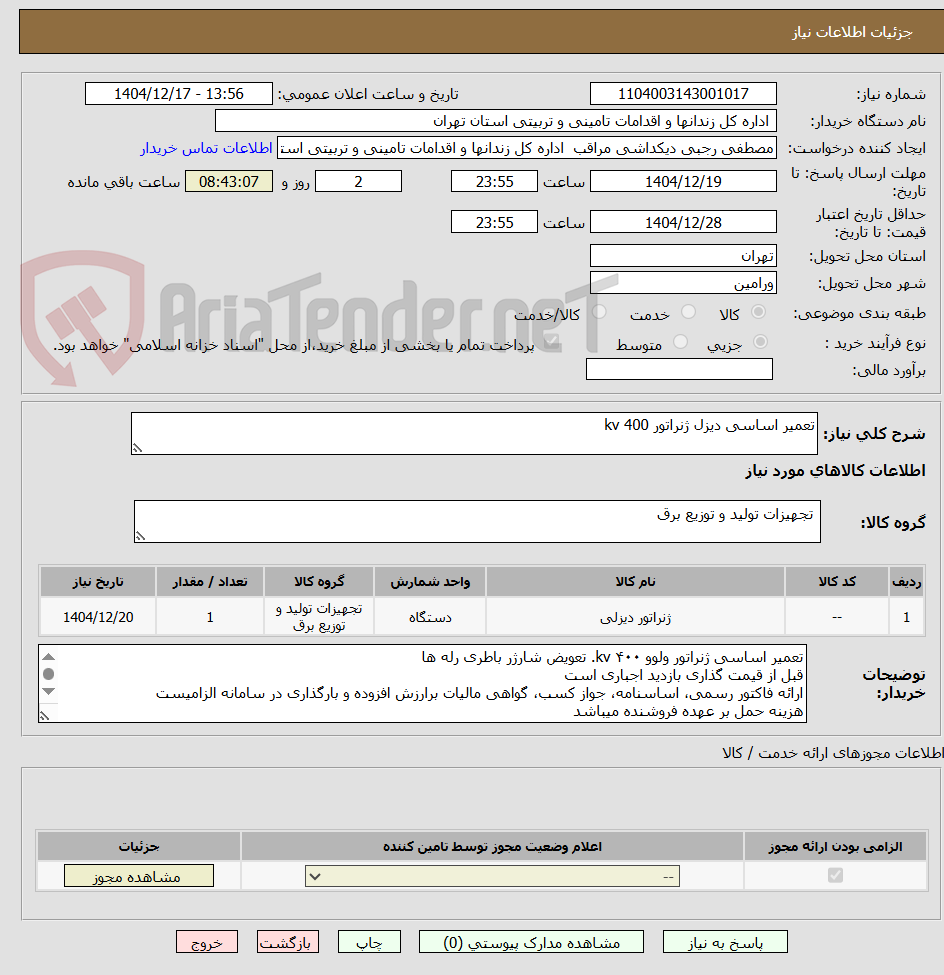Click the buyer organization name field
The width and height of the screenshot is (944, 975).
pyautogui.click(x=496, y=121)
